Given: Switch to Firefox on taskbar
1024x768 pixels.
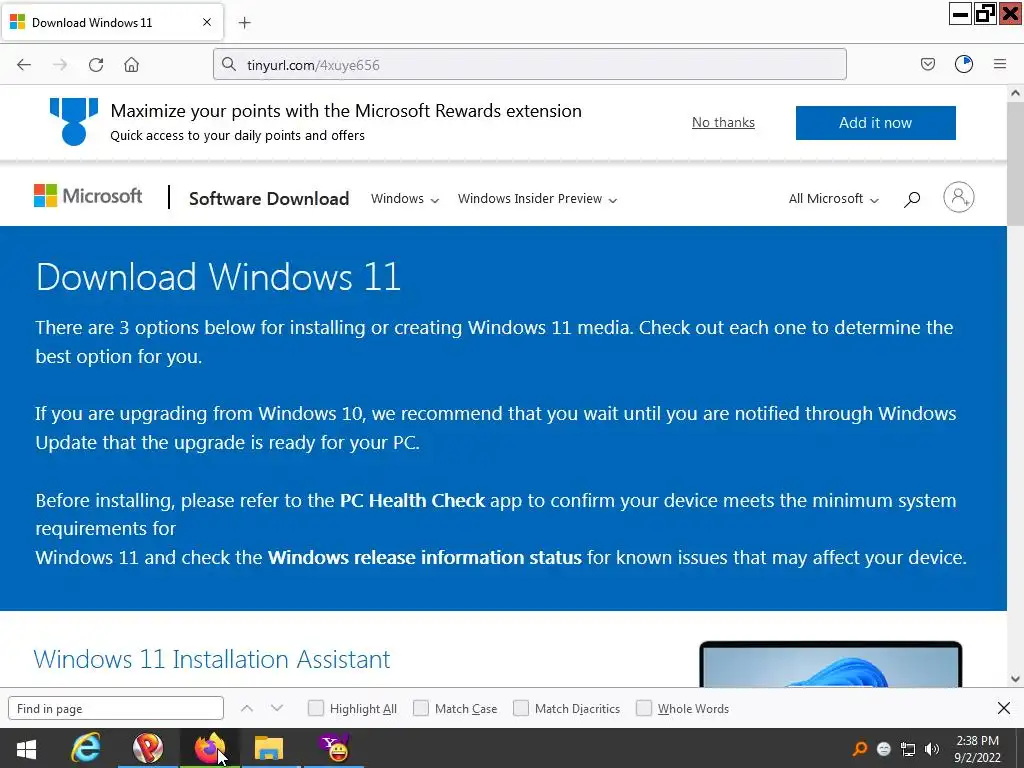Looking at the screenshot, I should click(x=210, y=748).
